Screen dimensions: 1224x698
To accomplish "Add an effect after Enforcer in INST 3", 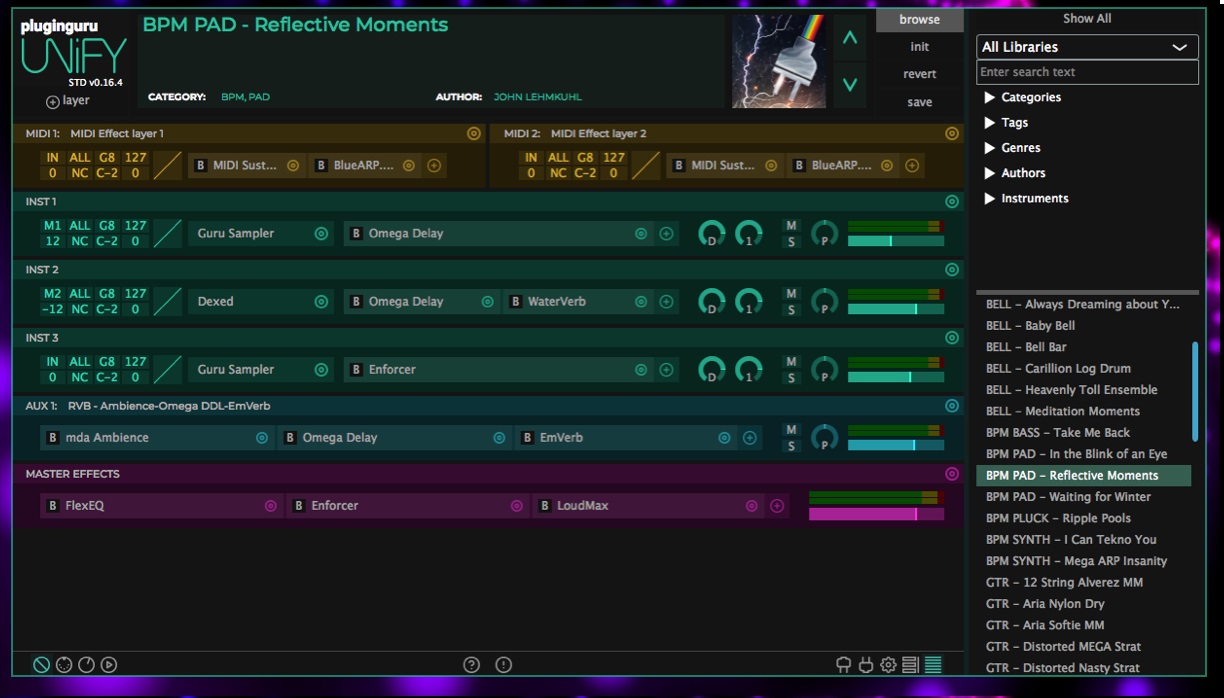I will [667, 369].
